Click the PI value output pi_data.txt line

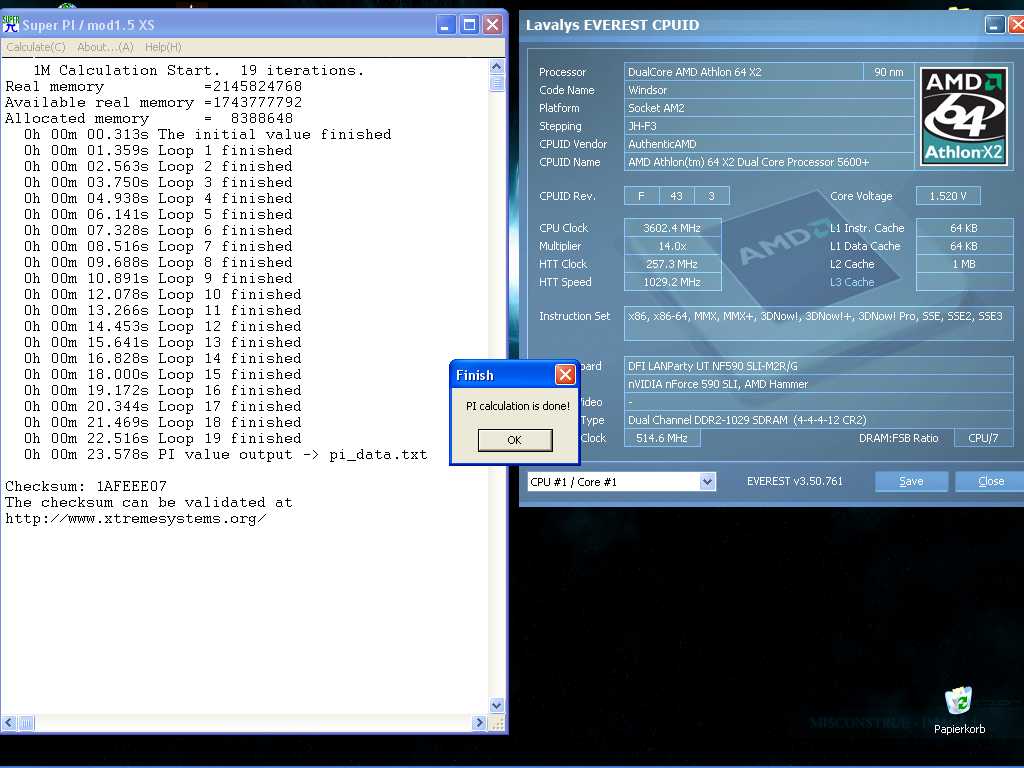pyautogui.click(x=226, y=455)
